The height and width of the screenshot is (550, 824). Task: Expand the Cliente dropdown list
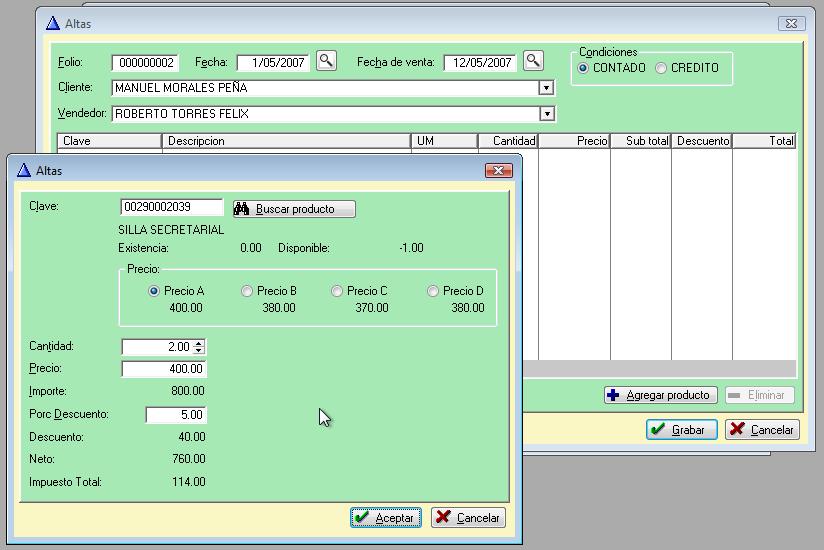coord(547,88)
